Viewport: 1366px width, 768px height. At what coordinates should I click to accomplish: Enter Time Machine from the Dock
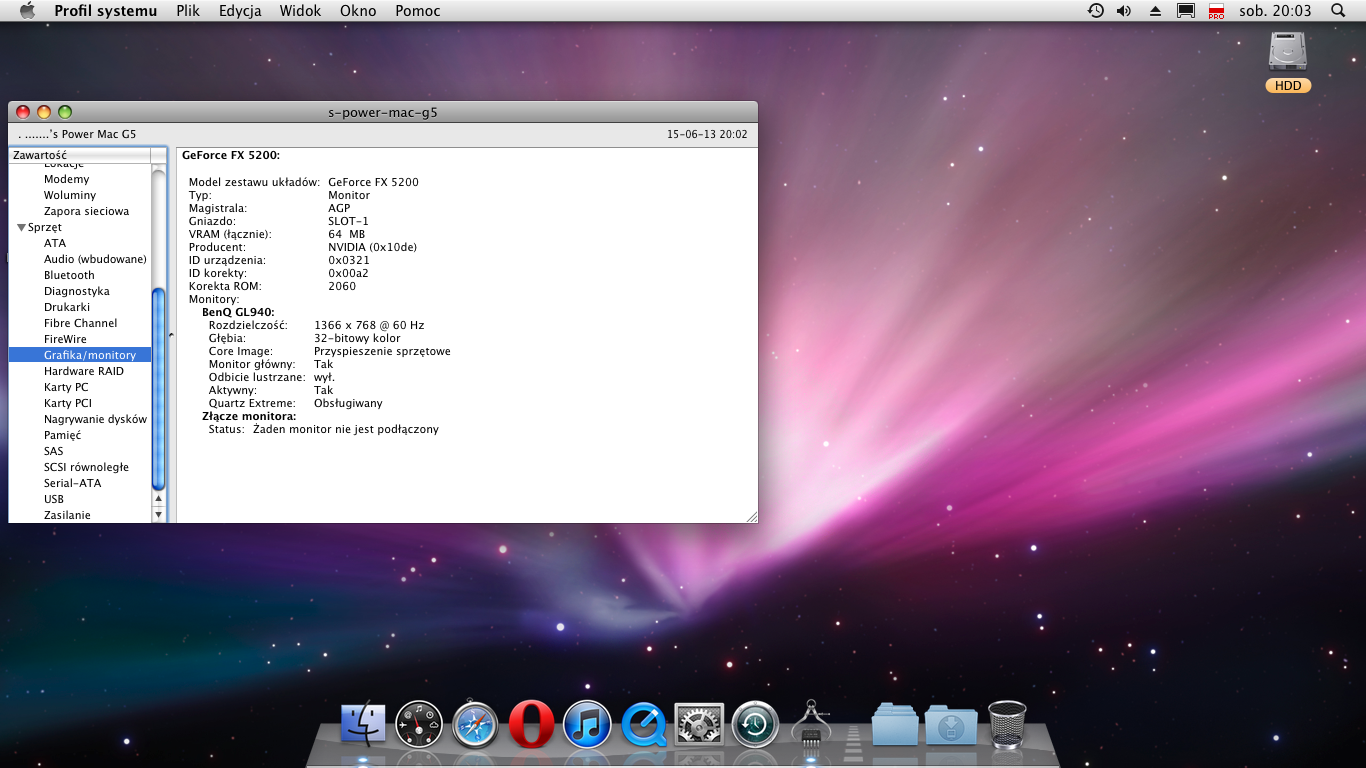point(755,725)
